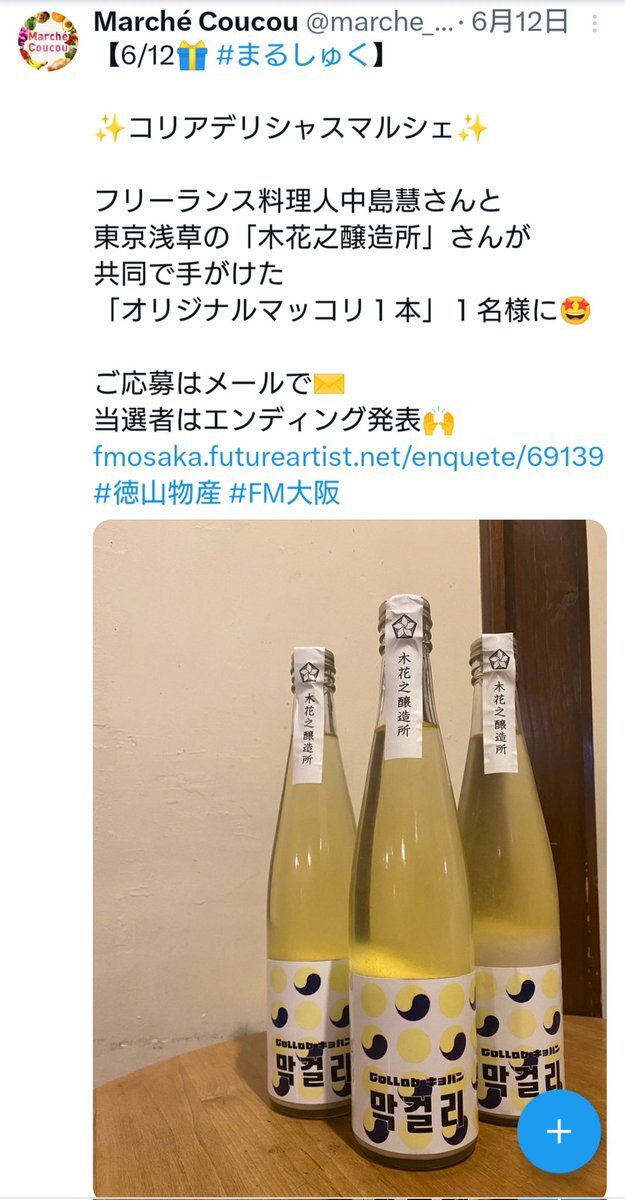Viewport: 625px width, 1200px height.
Task: Tap the blue compose plus button
Action: [x=559, y=1131]
